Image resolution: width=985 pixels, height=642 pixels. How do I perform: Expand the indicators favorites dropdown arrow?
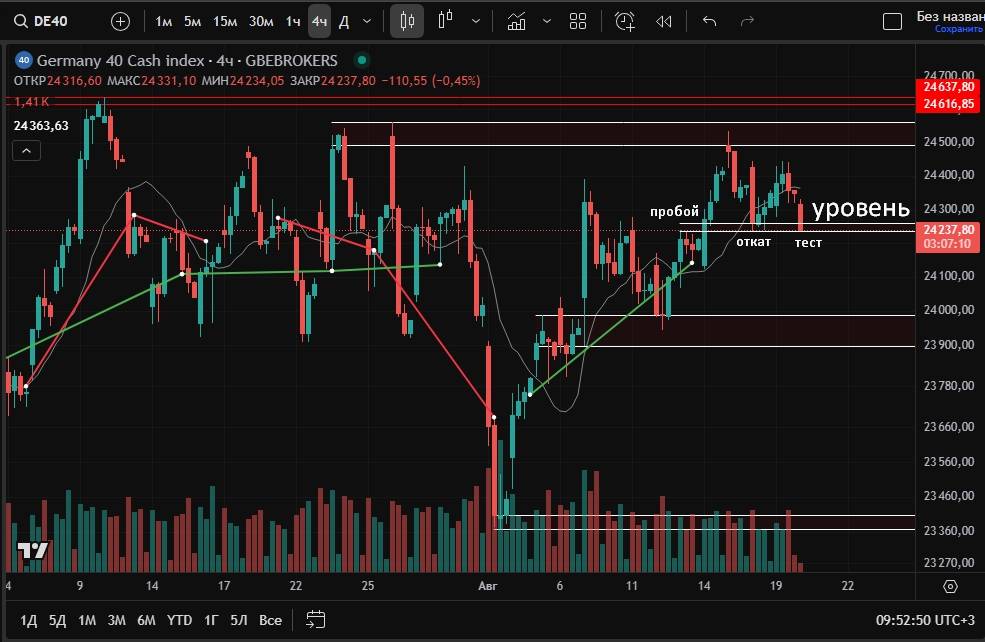pyautogui.click(x=545, y=21)
